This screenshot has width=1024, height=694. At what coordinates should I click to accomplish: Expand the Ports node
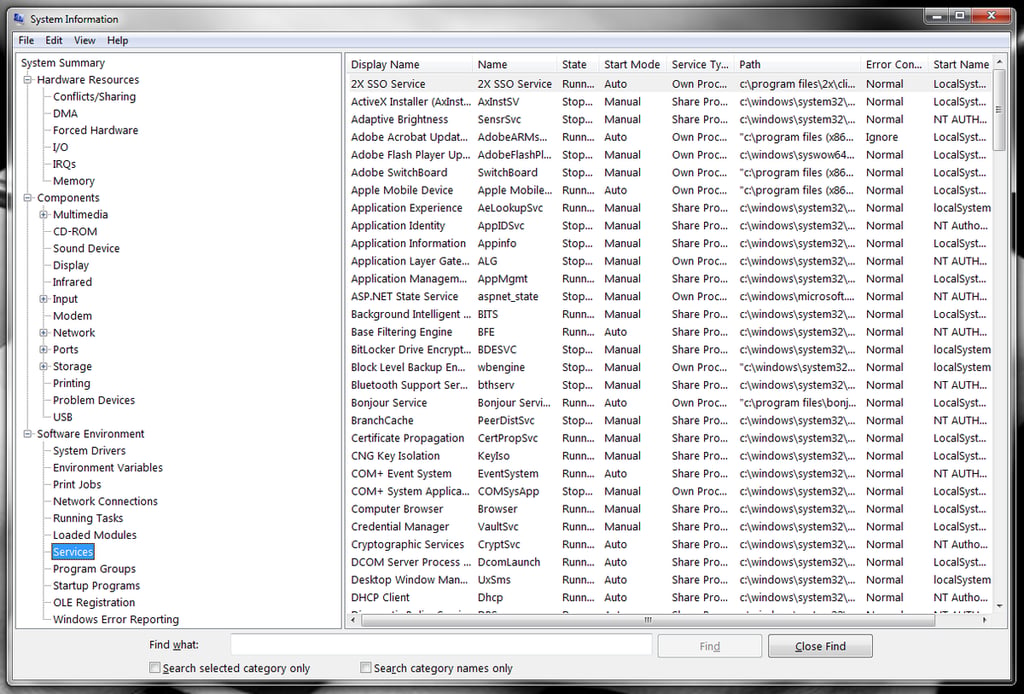44,349
